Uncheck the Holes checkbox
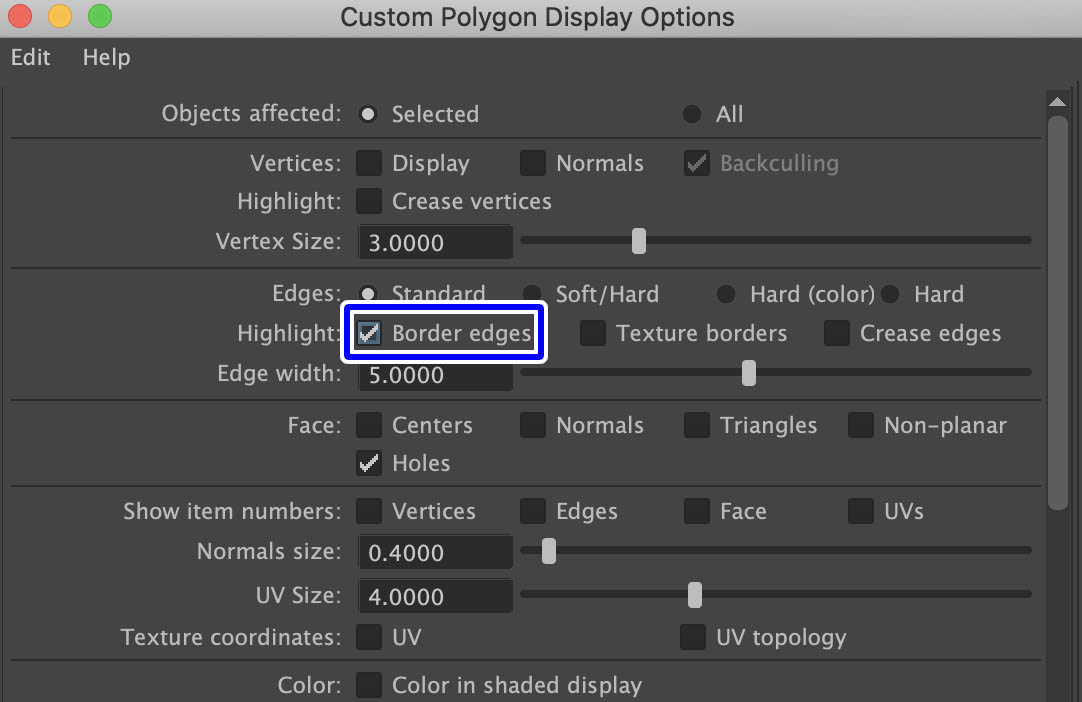The image size is (1082, 702). [x=369, y=463]
